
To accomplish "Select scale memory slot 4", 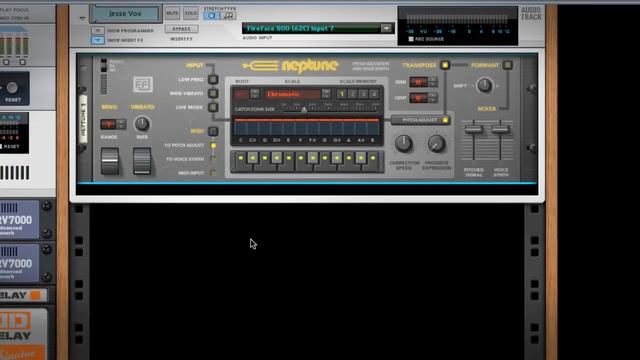I will tap(374, 94).
